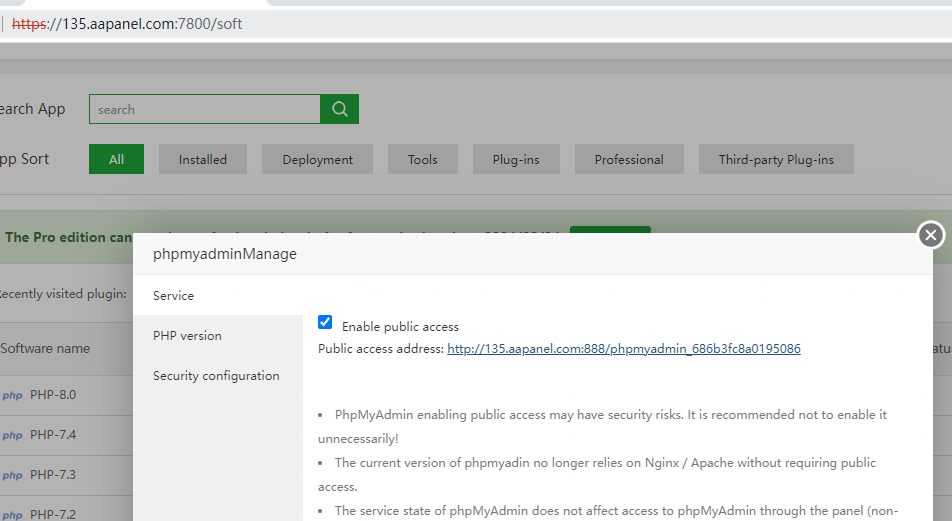Open the phpmyadmin public access address link
This screenshot has width=952, height=521.
[623, 349]
